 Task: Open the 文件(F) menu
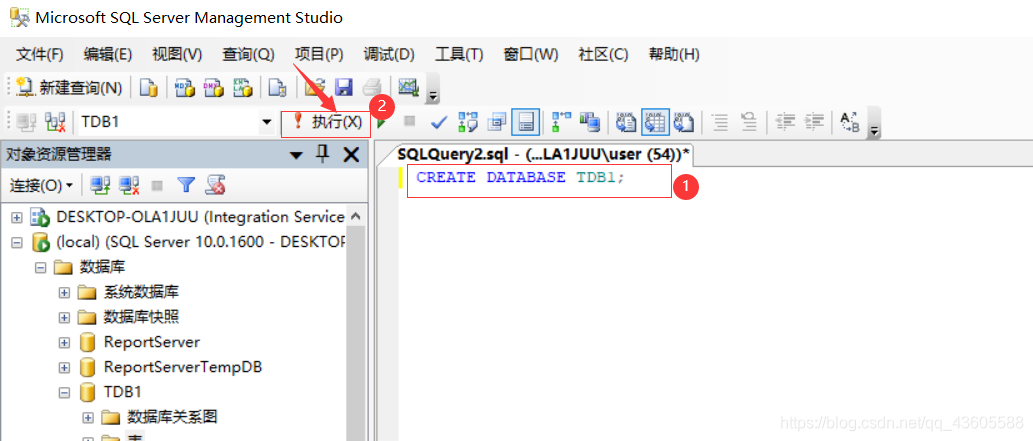click(x=40, y=54)
